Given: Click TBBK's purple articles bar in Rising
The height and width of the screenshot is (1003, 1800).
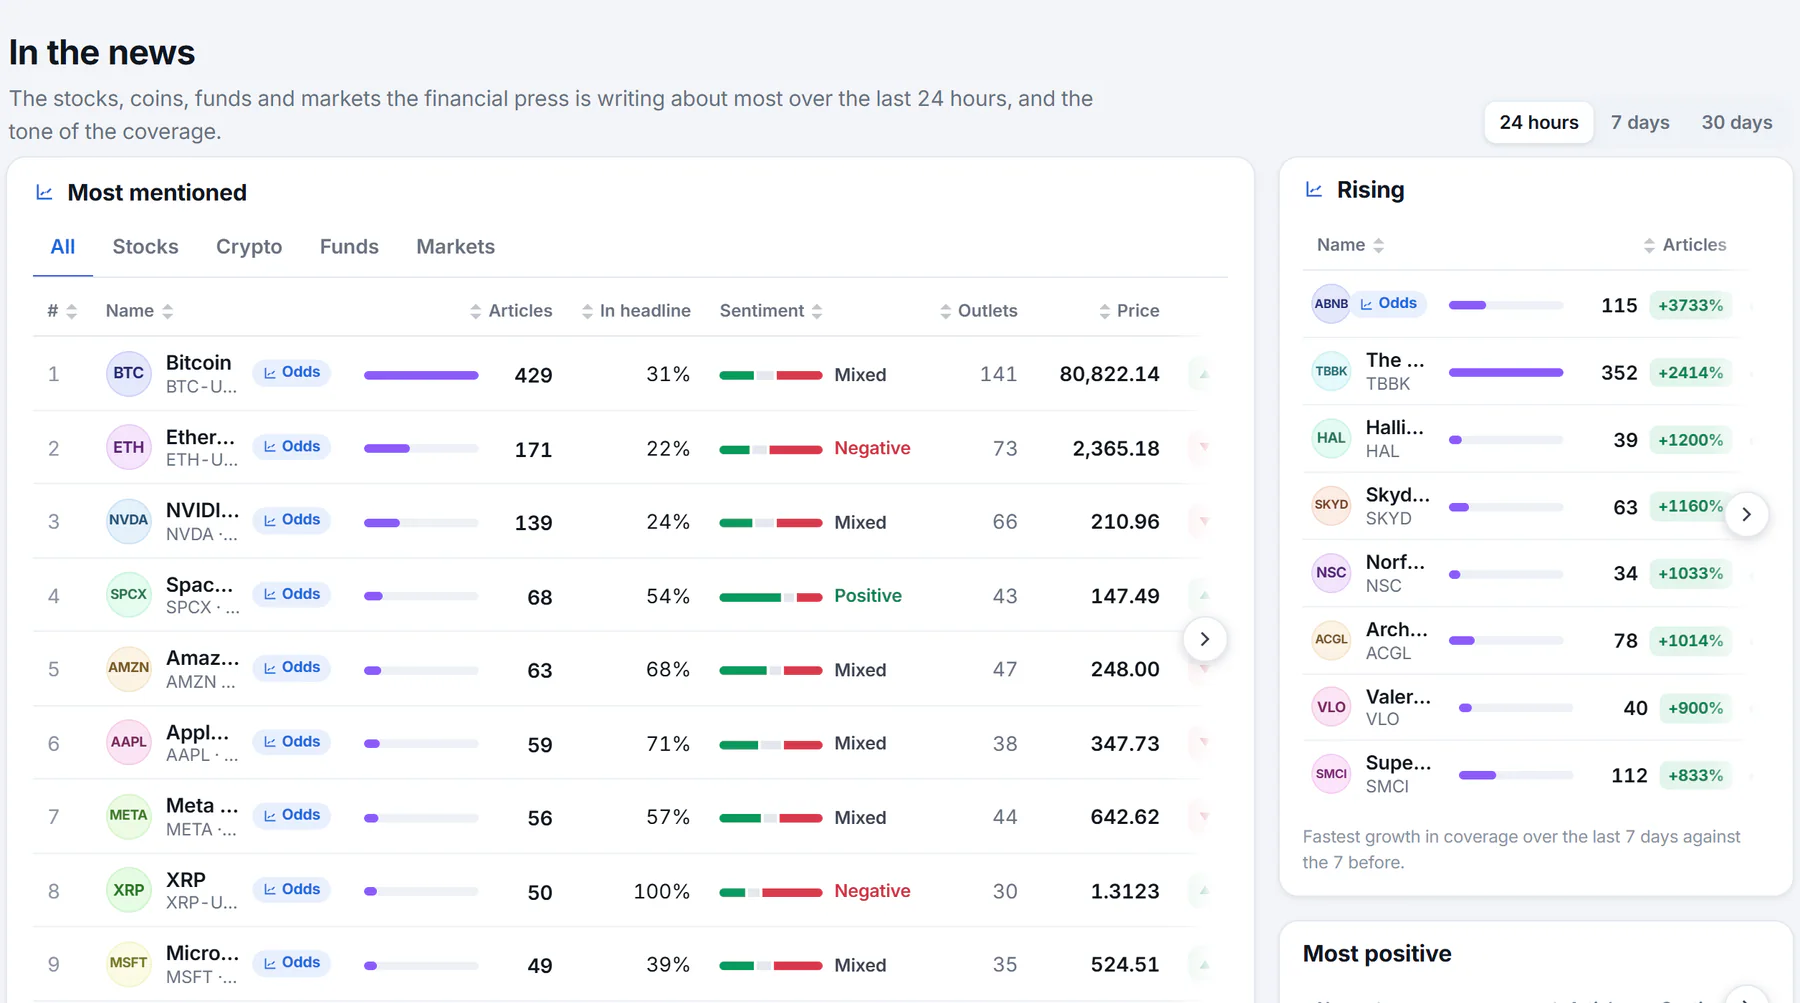Looking at the screenshot, I should pos(1506,372).
